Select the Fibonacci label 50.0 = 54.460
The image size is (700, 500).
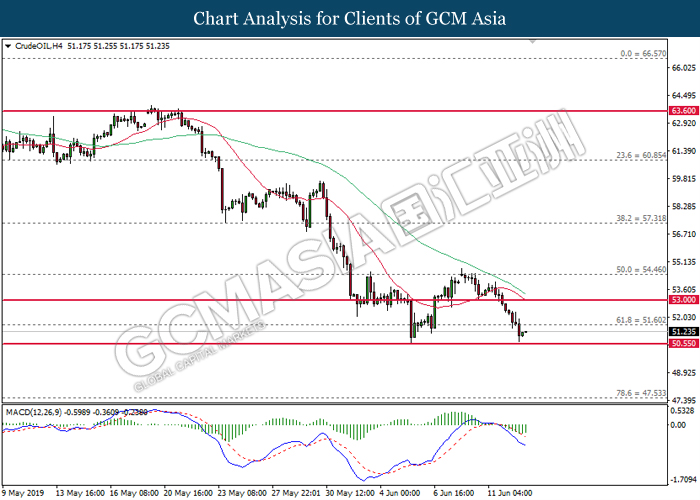coord(641,270)
